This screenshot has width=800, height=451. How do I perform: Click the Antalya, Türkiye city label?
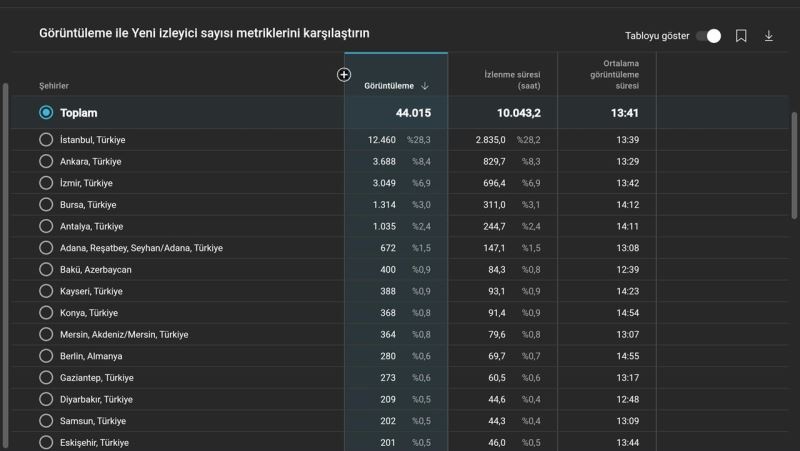tap(91, 227)
